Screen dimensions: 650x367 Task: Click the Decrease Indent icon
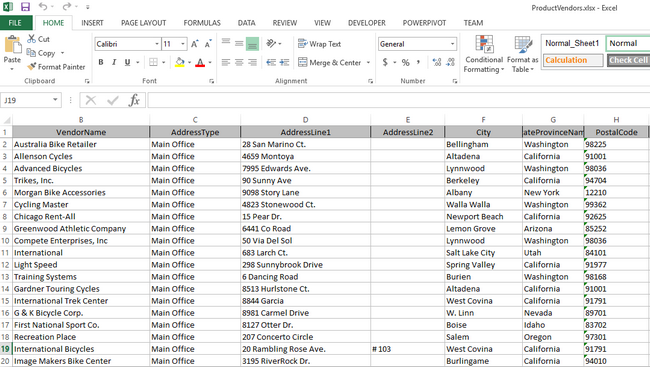[271, 62]
